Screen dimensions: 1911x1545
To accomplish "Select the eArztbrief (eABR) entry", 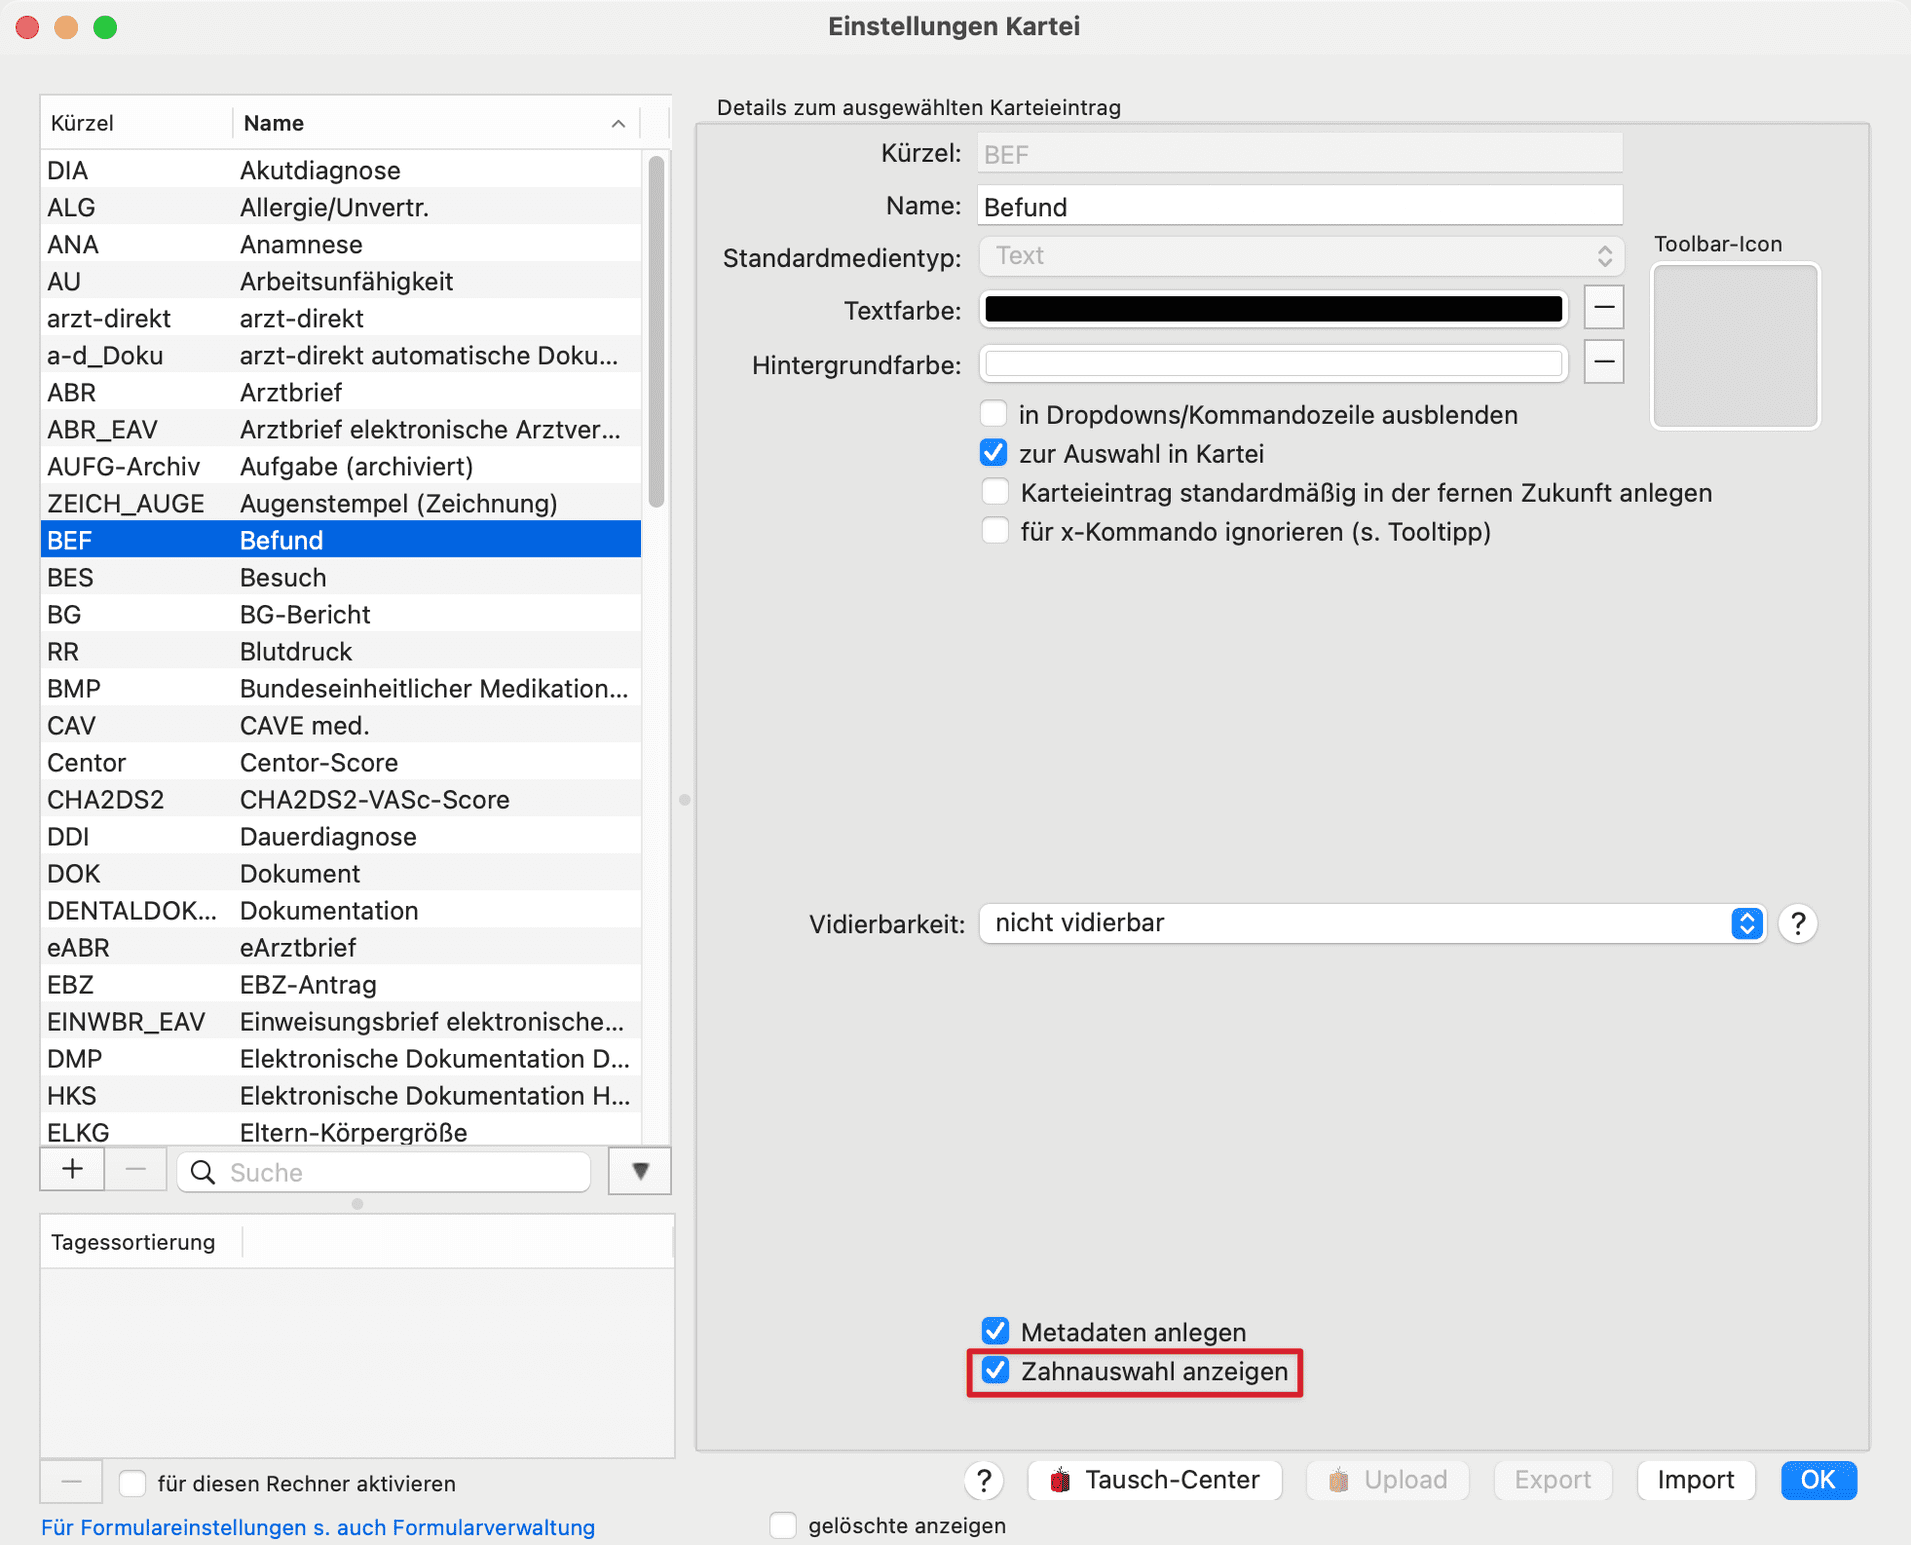I will [340, 947].
